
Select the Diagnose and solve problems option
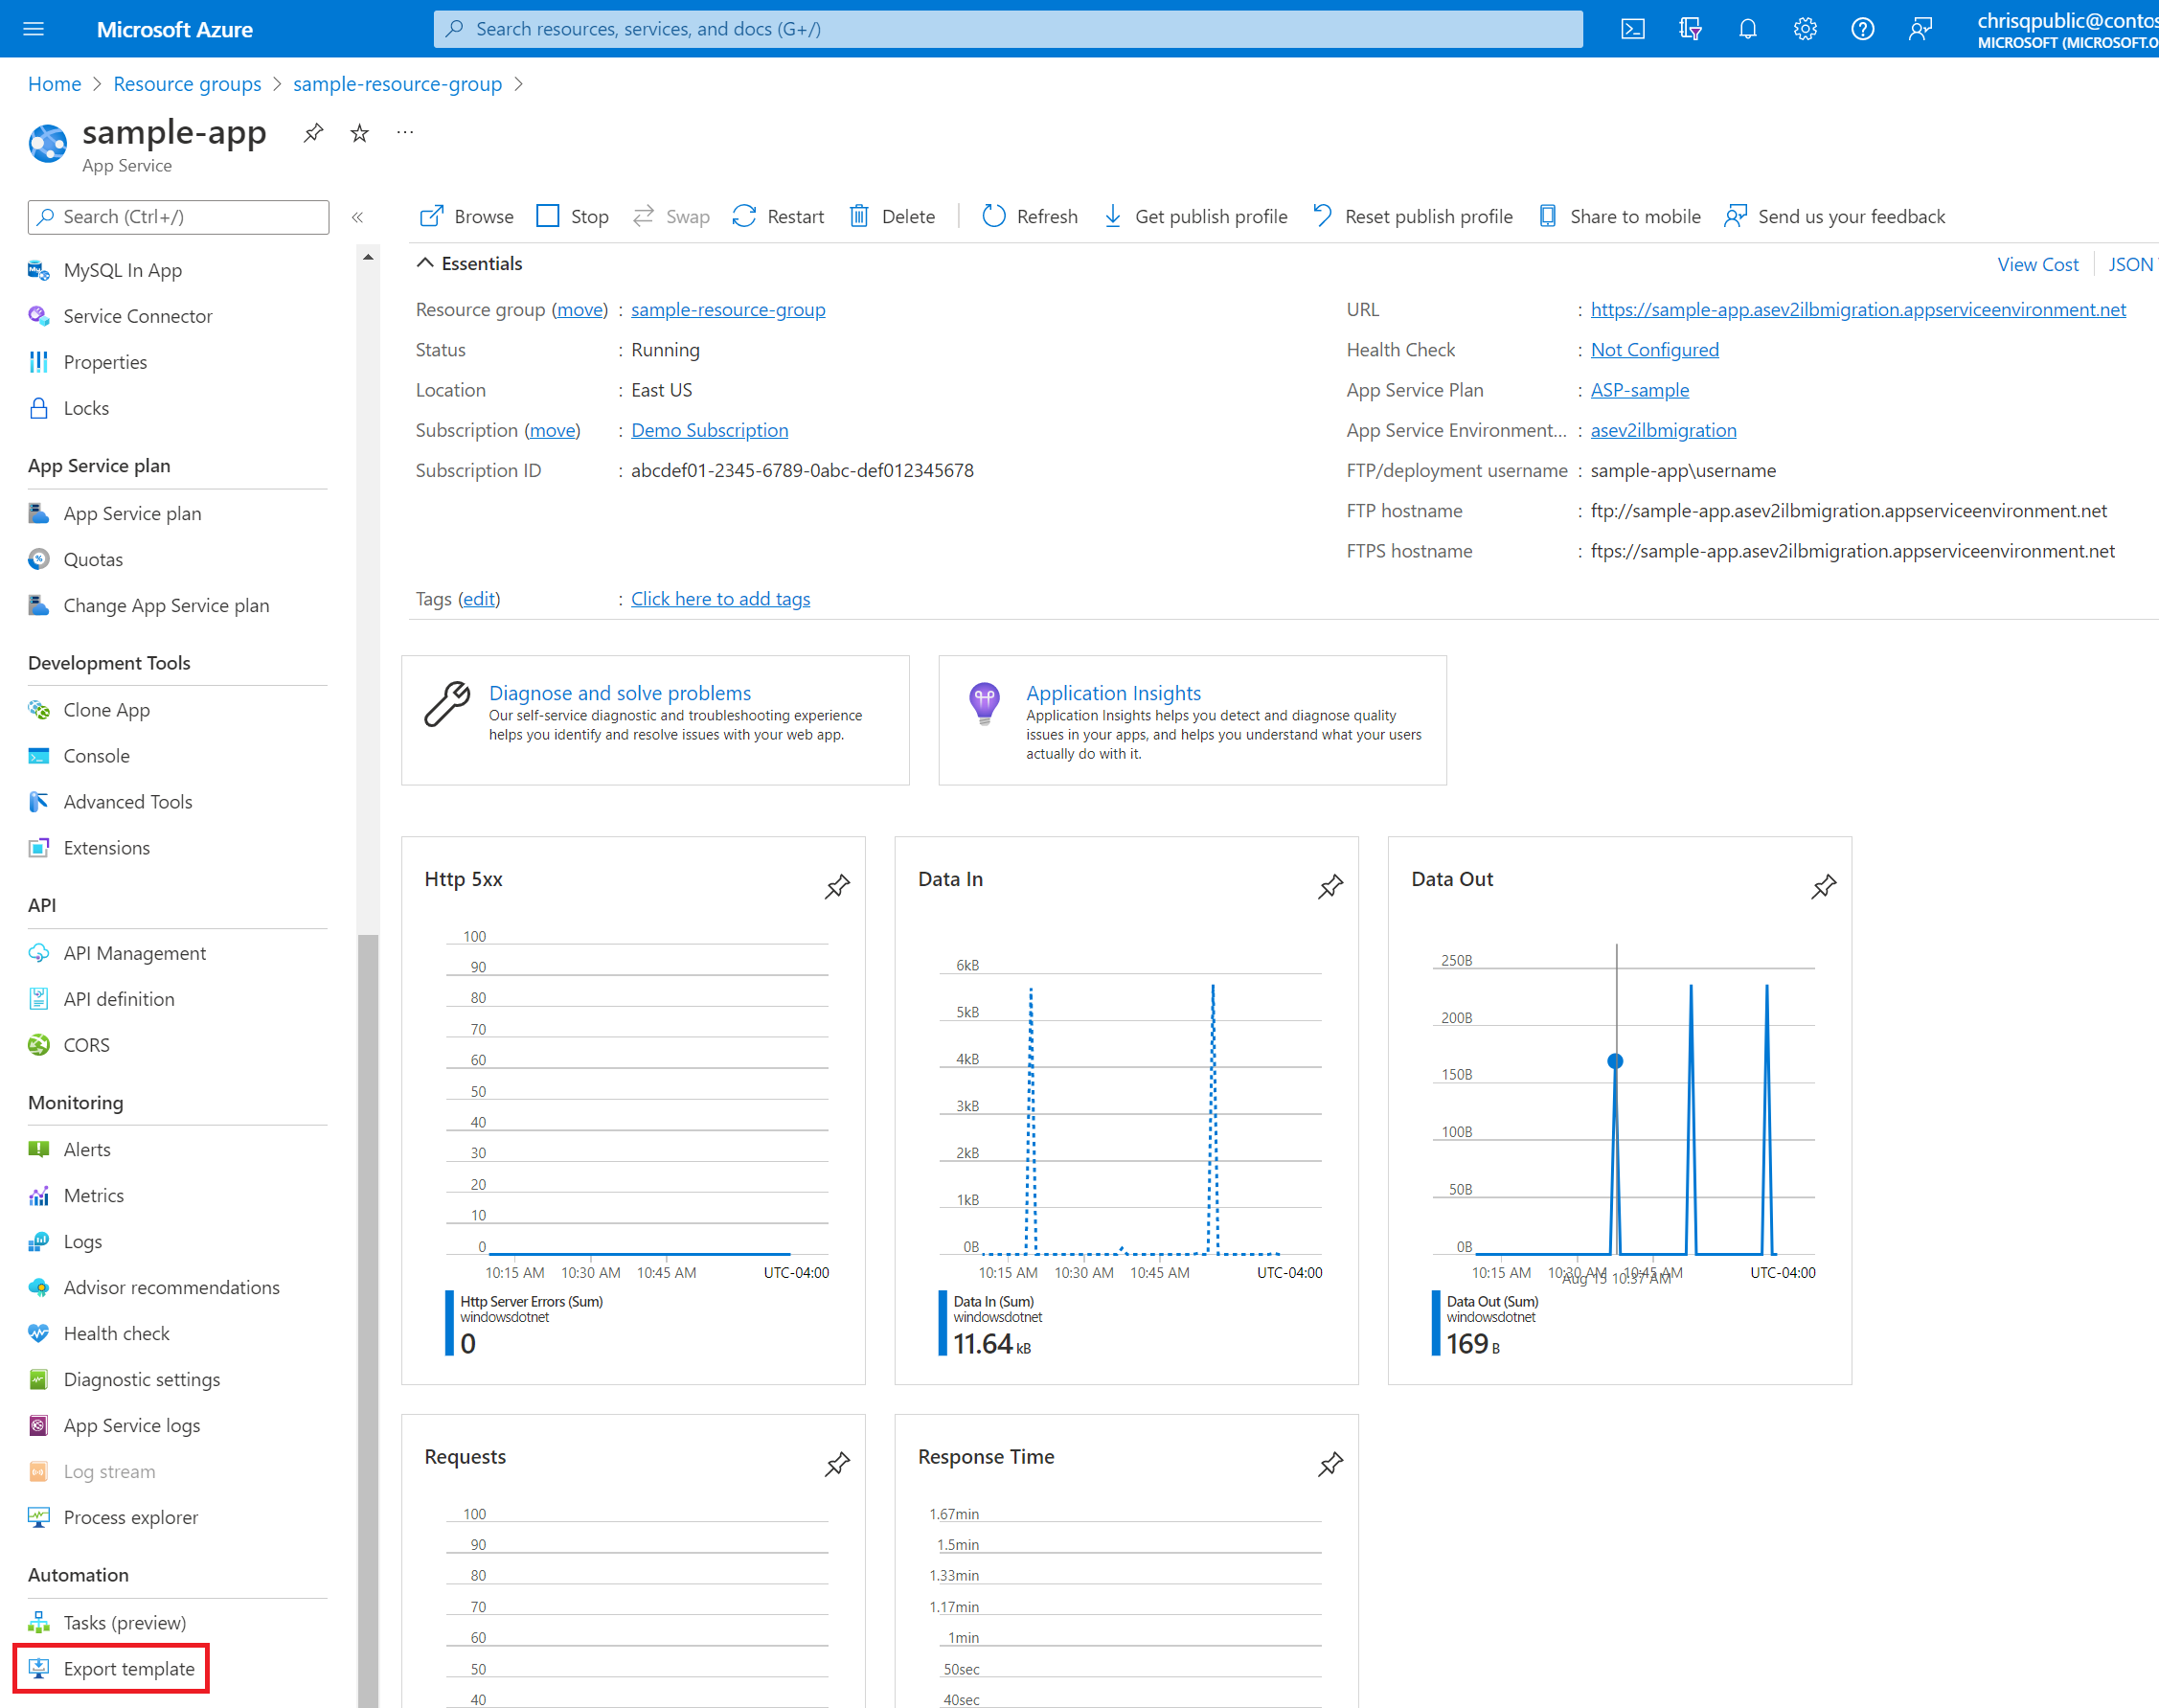coord(621,692)
